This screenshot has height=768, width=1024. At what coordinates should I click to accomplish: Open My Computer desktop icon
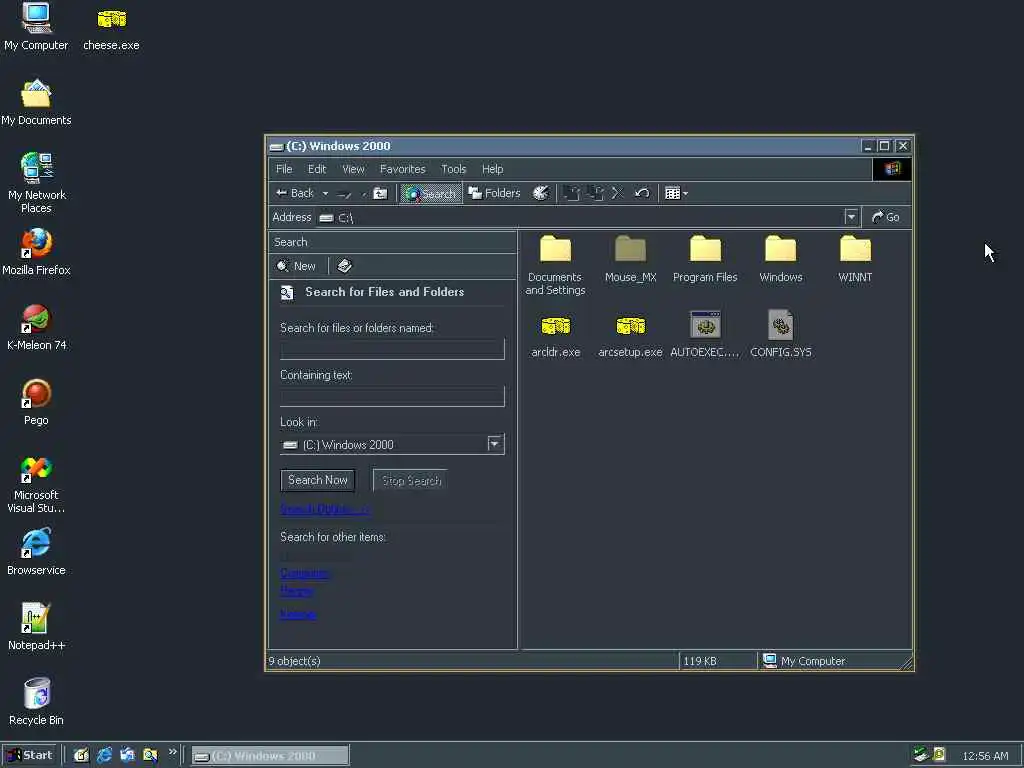click(36, 27)
